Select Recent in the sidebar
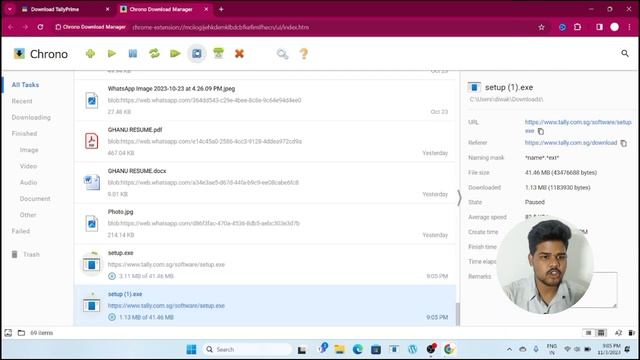The height and width of the screenshot is (360, 640). tap(22, 101)
